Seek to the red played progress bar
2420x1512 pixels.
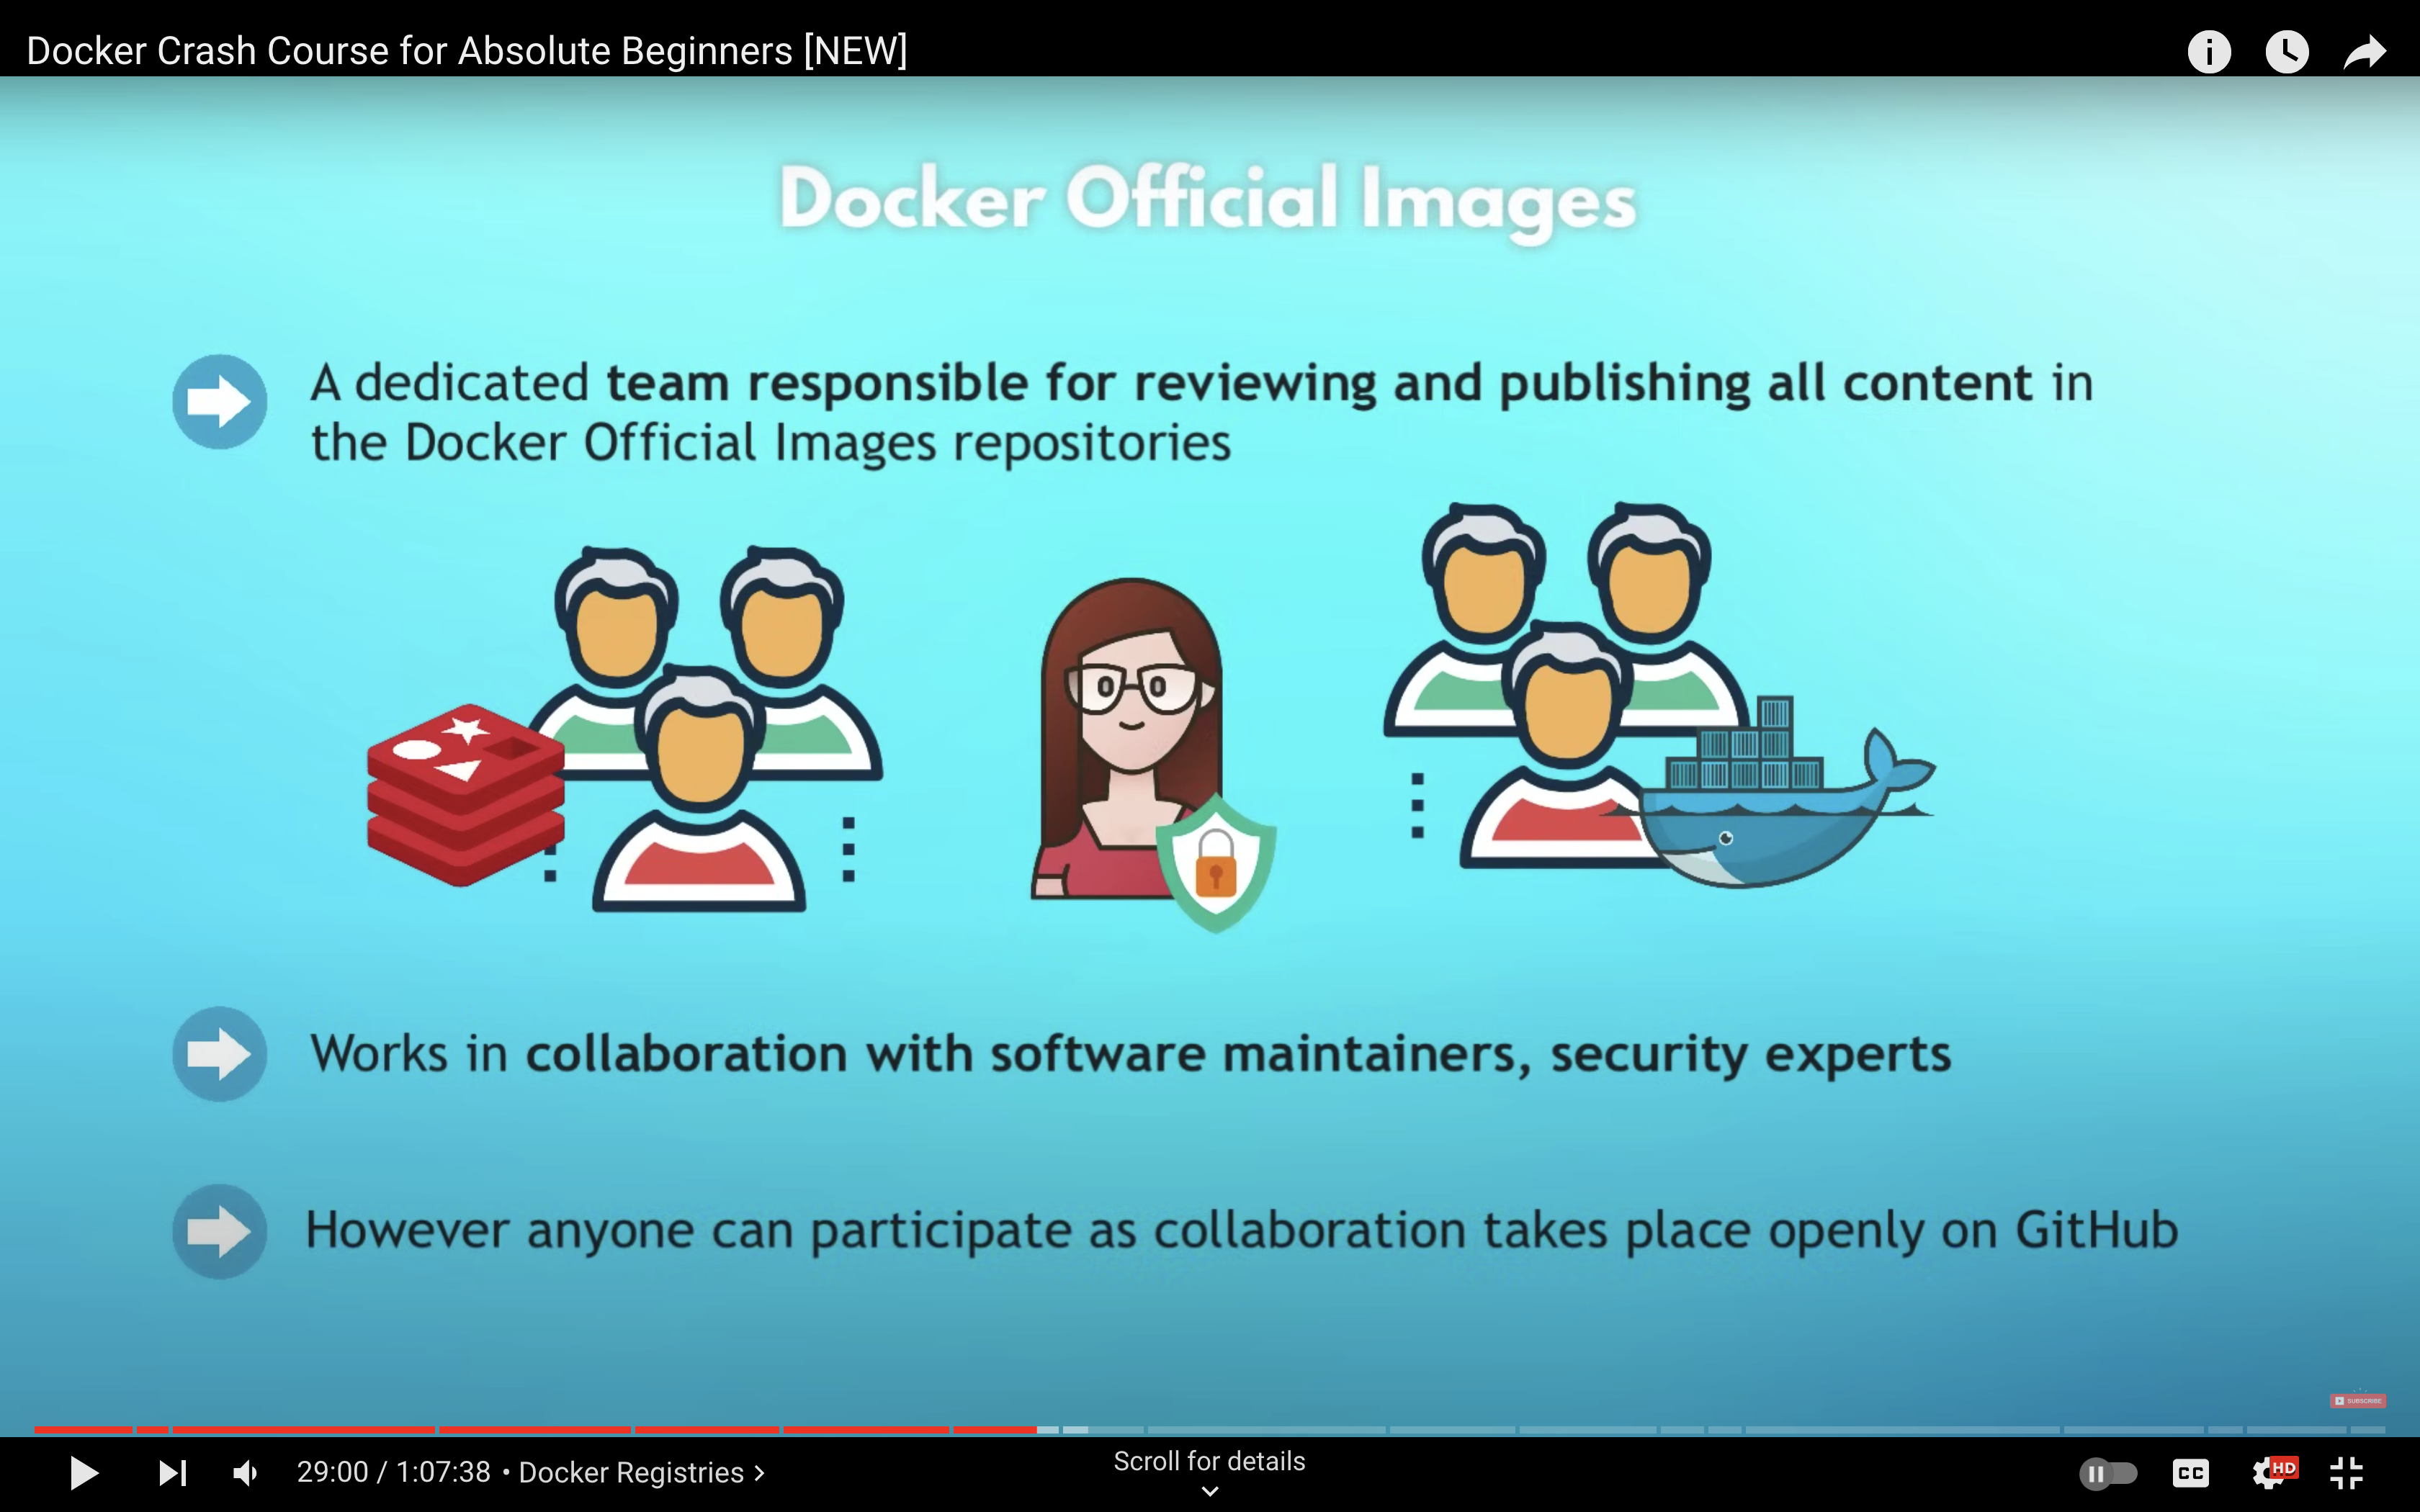point(535,1430)
